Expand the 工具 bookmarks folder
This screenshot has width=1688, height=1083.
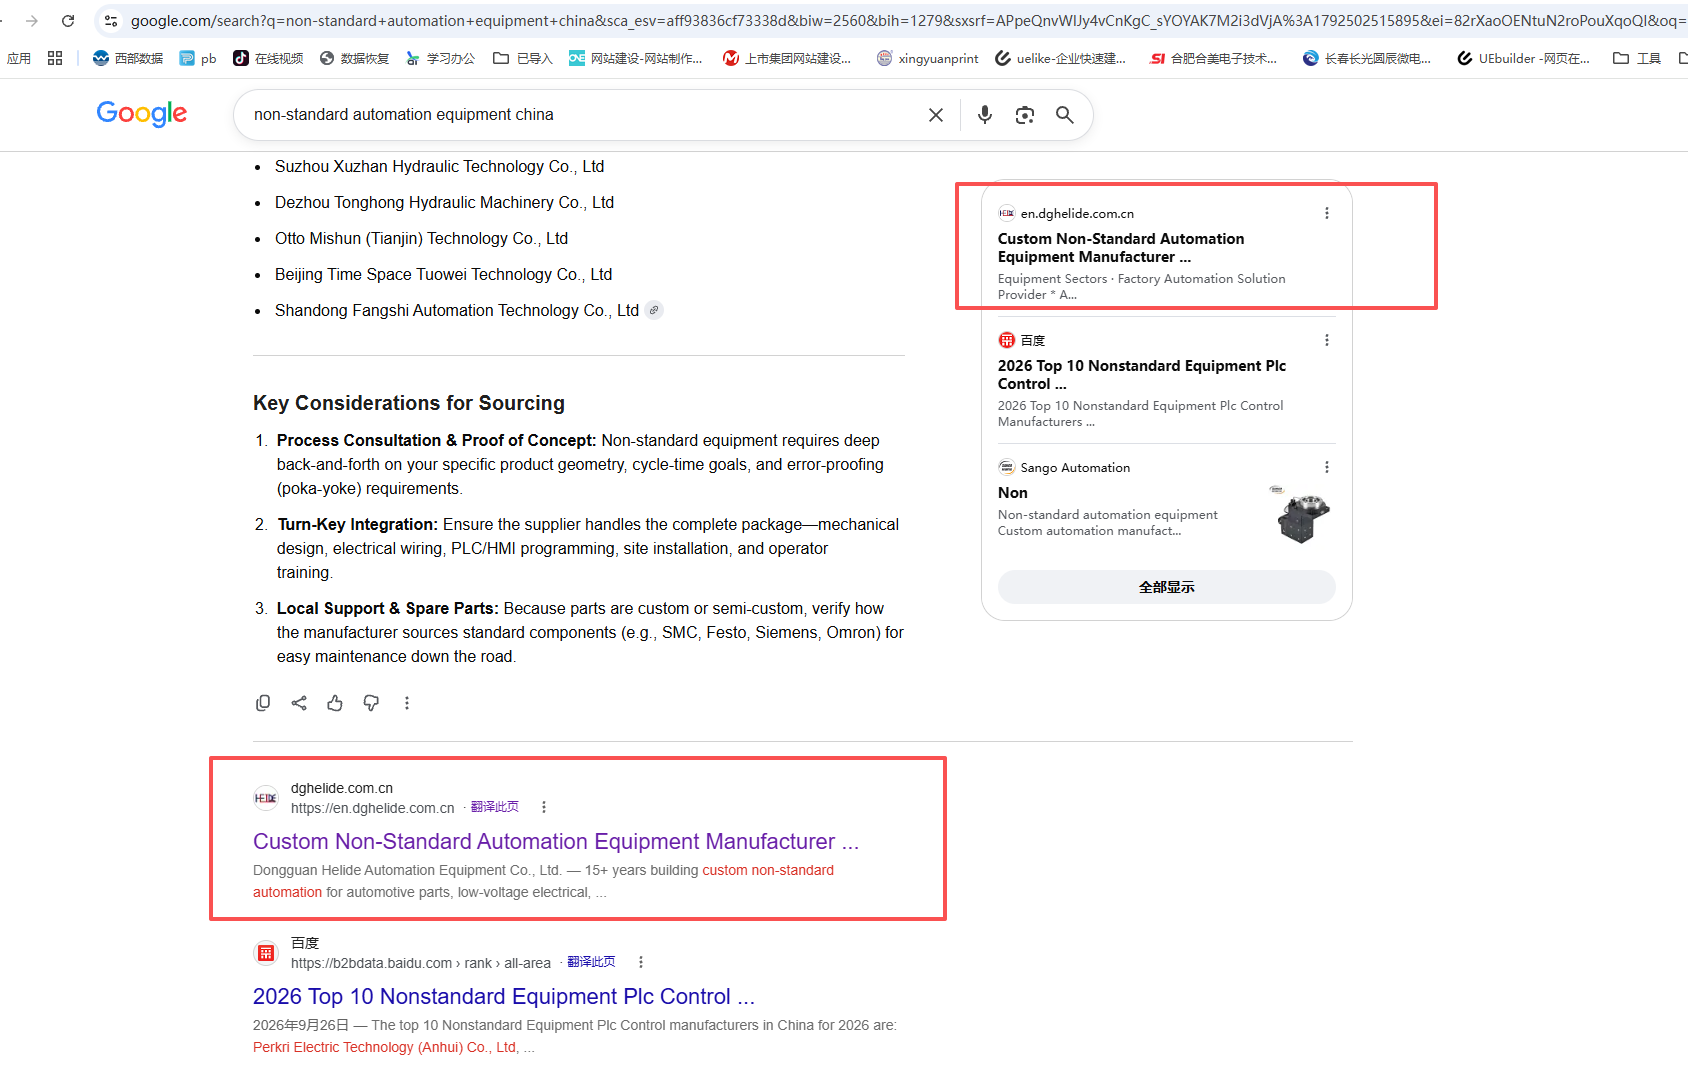[1637, 58]
